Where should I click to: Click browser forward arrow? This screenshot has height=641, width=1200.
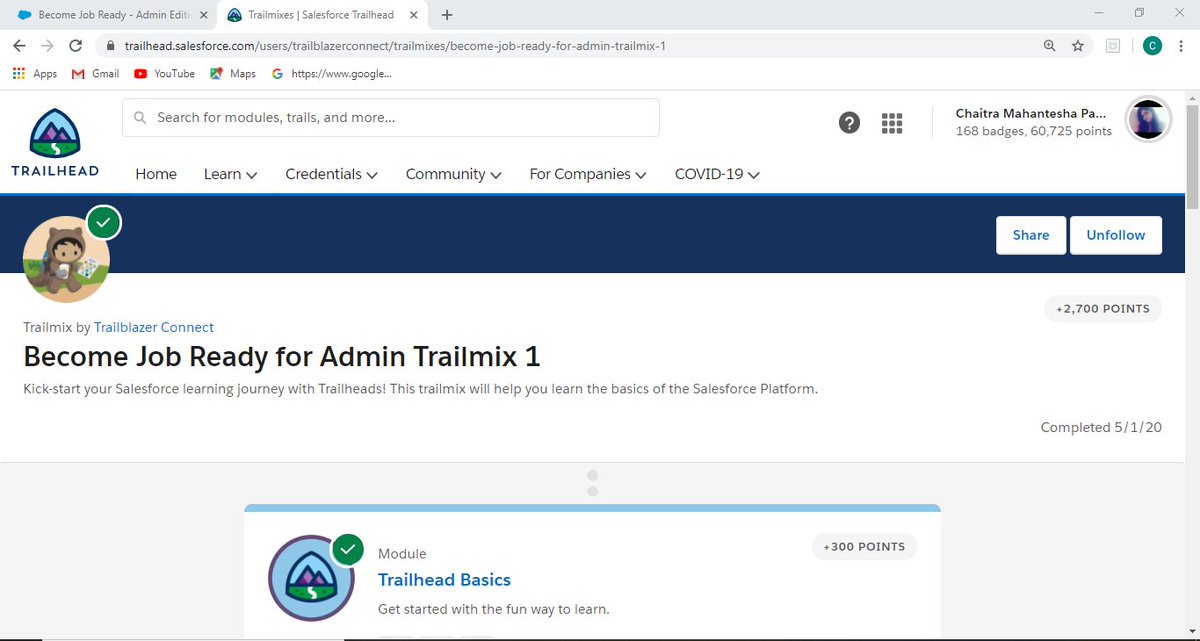point(47,46)
